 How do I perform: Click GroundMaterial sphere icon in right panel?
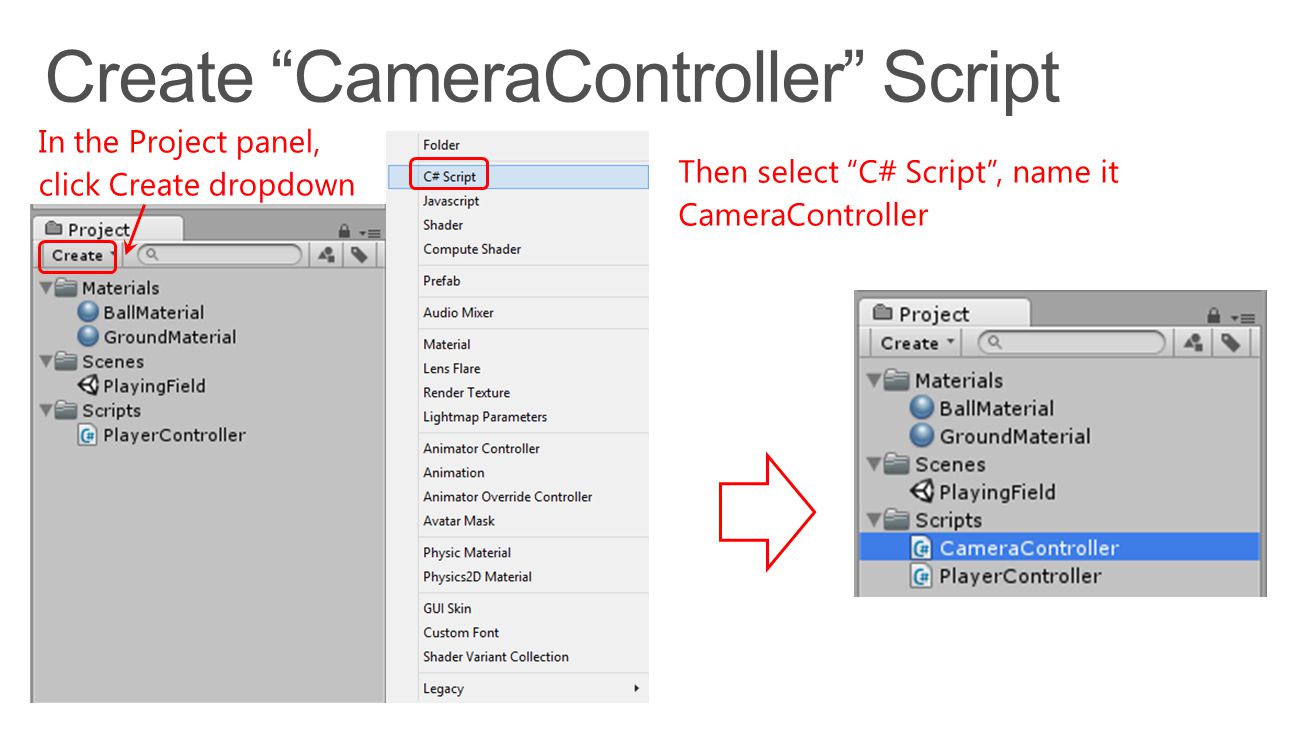pyautogui.click(x=922, y=436)
